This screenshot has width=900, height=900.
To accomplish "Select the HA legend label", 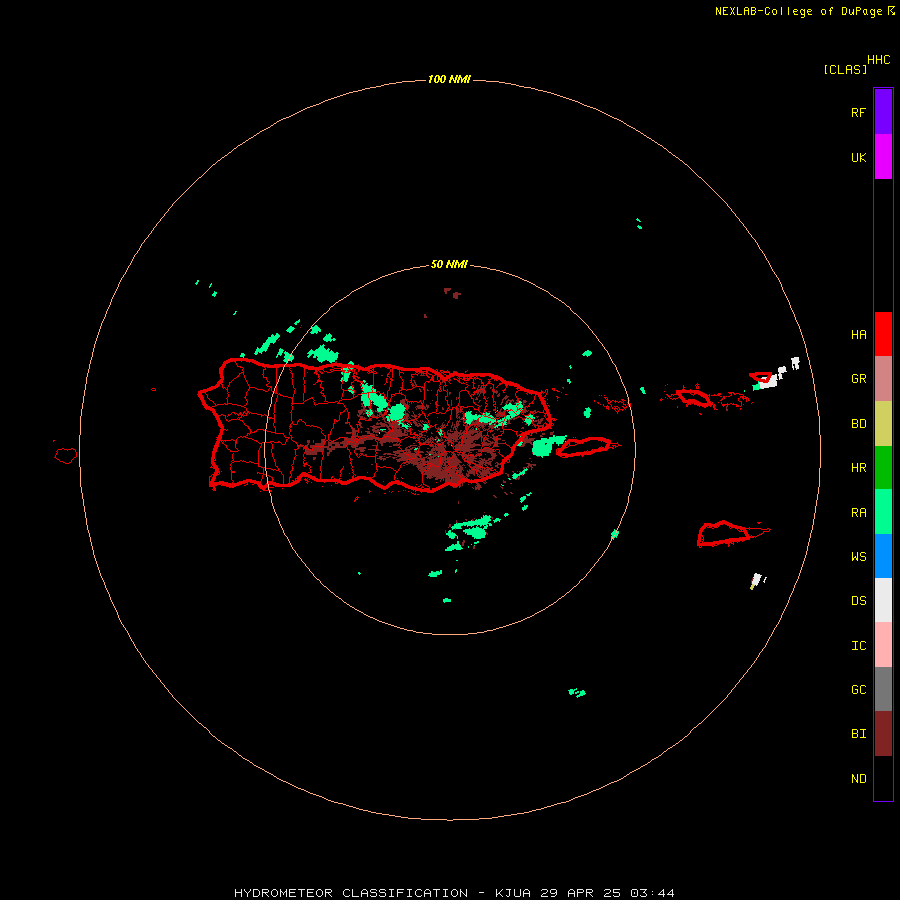I will pos(858,335).
